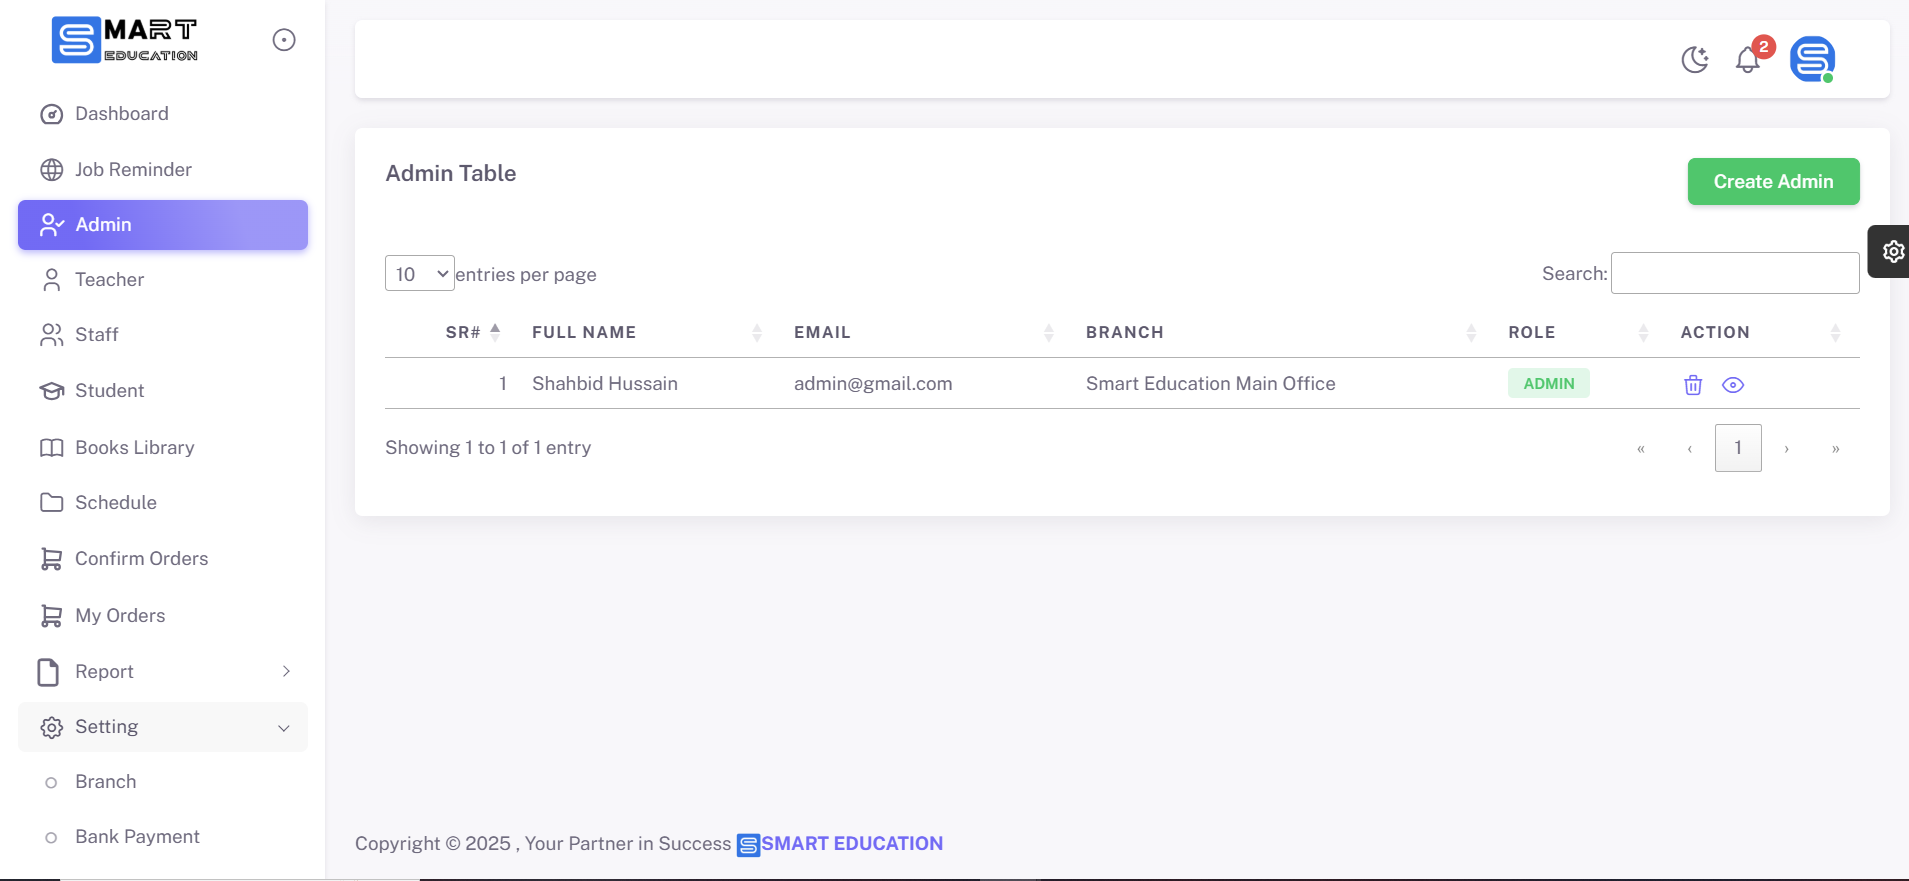Go to the Teacher page

click(109, 280)
